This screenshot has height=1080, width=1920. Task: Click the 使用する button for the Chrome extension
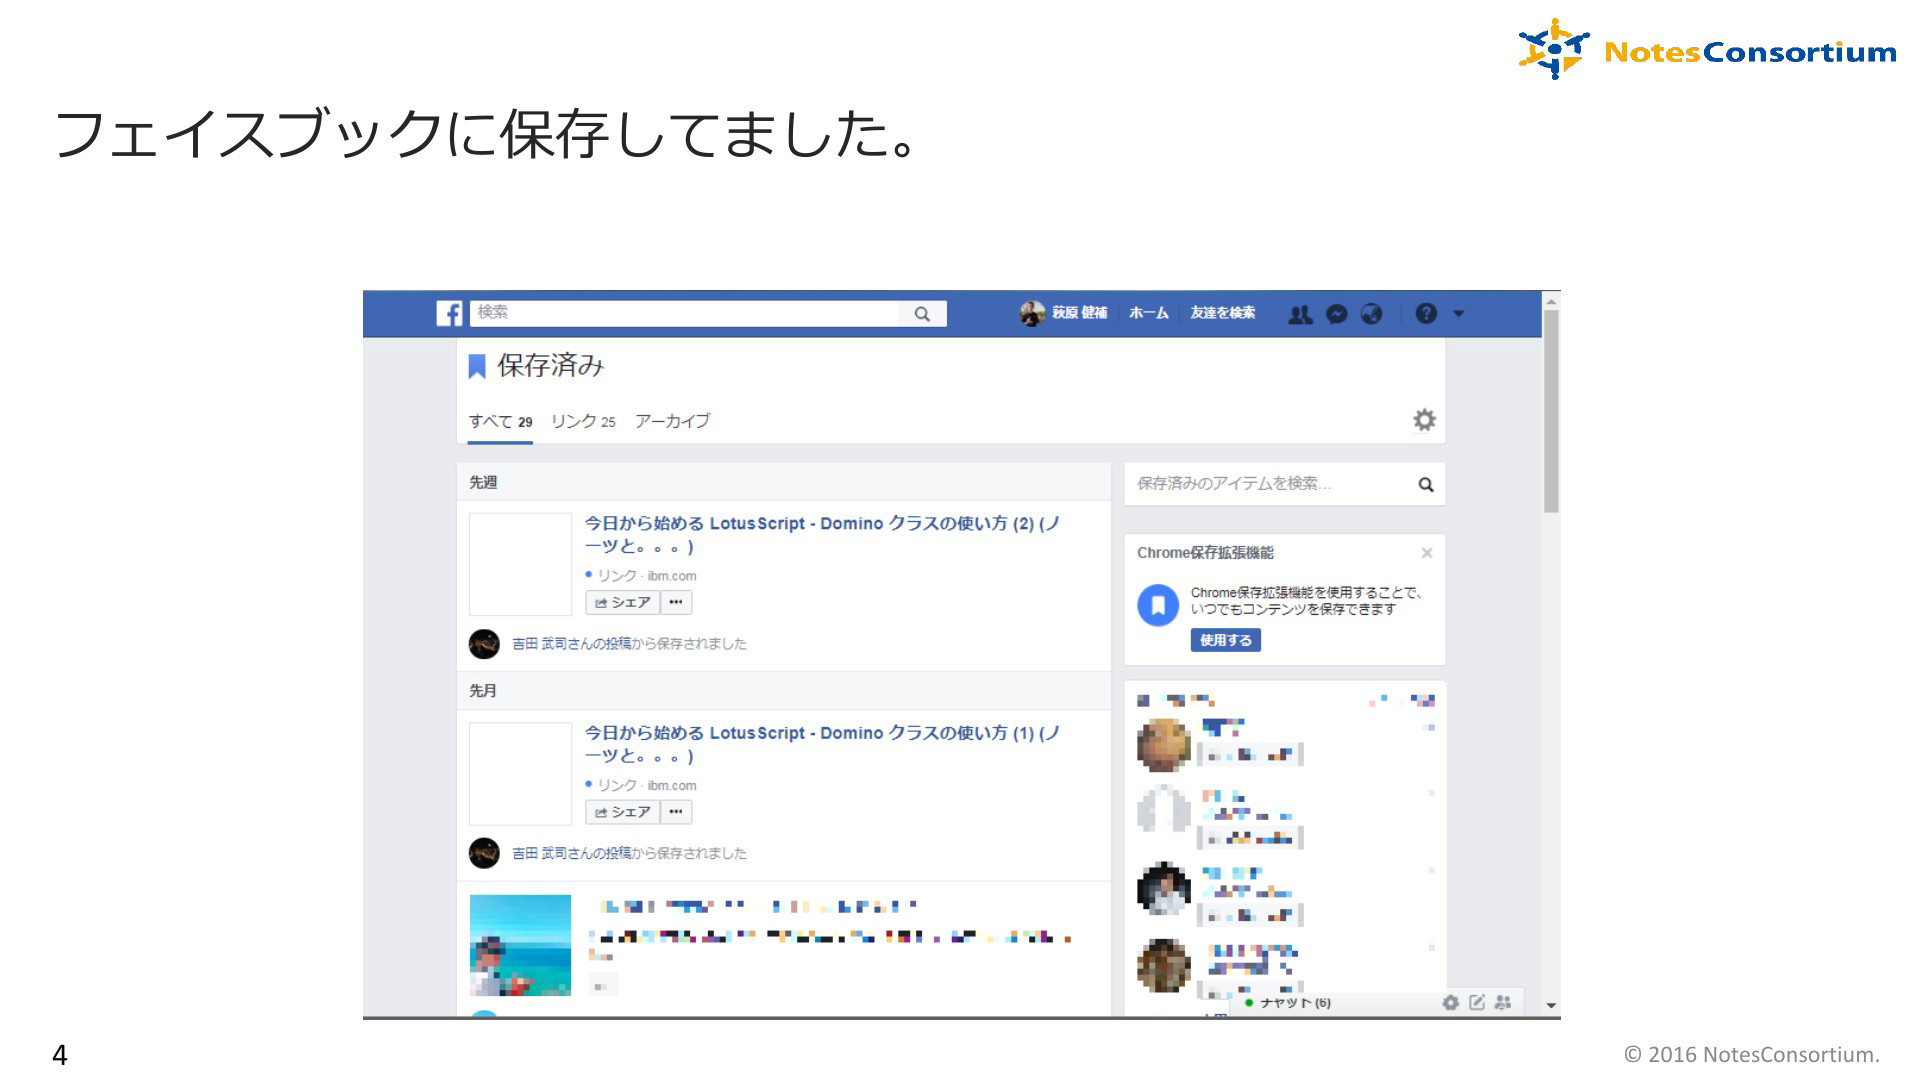(x=1225, y=640)
